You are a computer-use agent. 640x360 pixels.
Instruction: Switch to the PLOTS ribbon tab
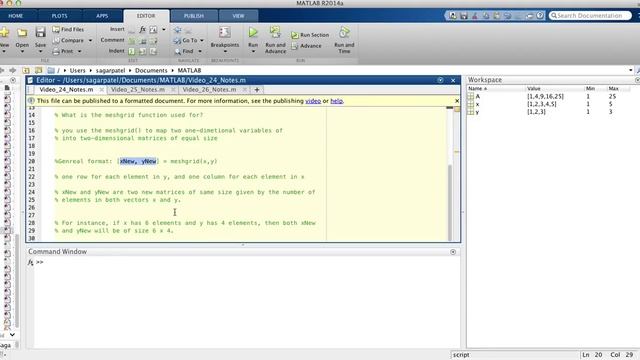coord(60,16)
